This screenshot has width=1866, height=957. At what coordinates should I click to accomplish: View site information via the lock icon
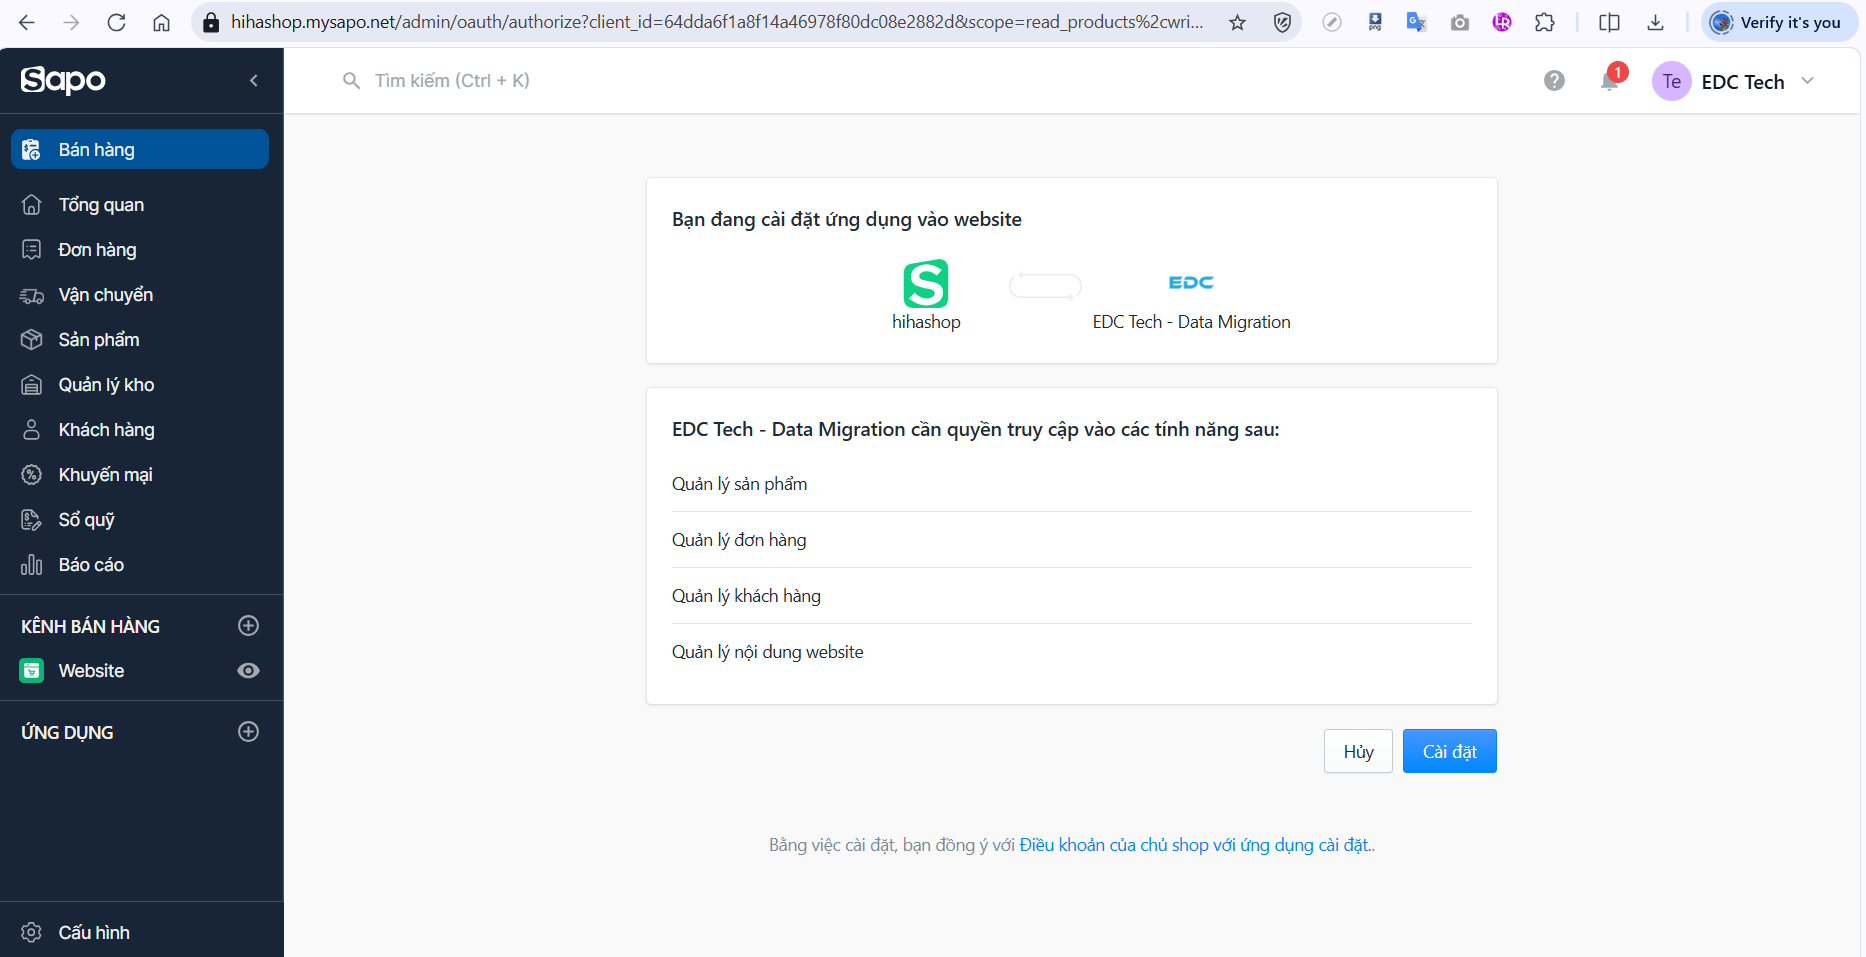[x=211, y=22]
